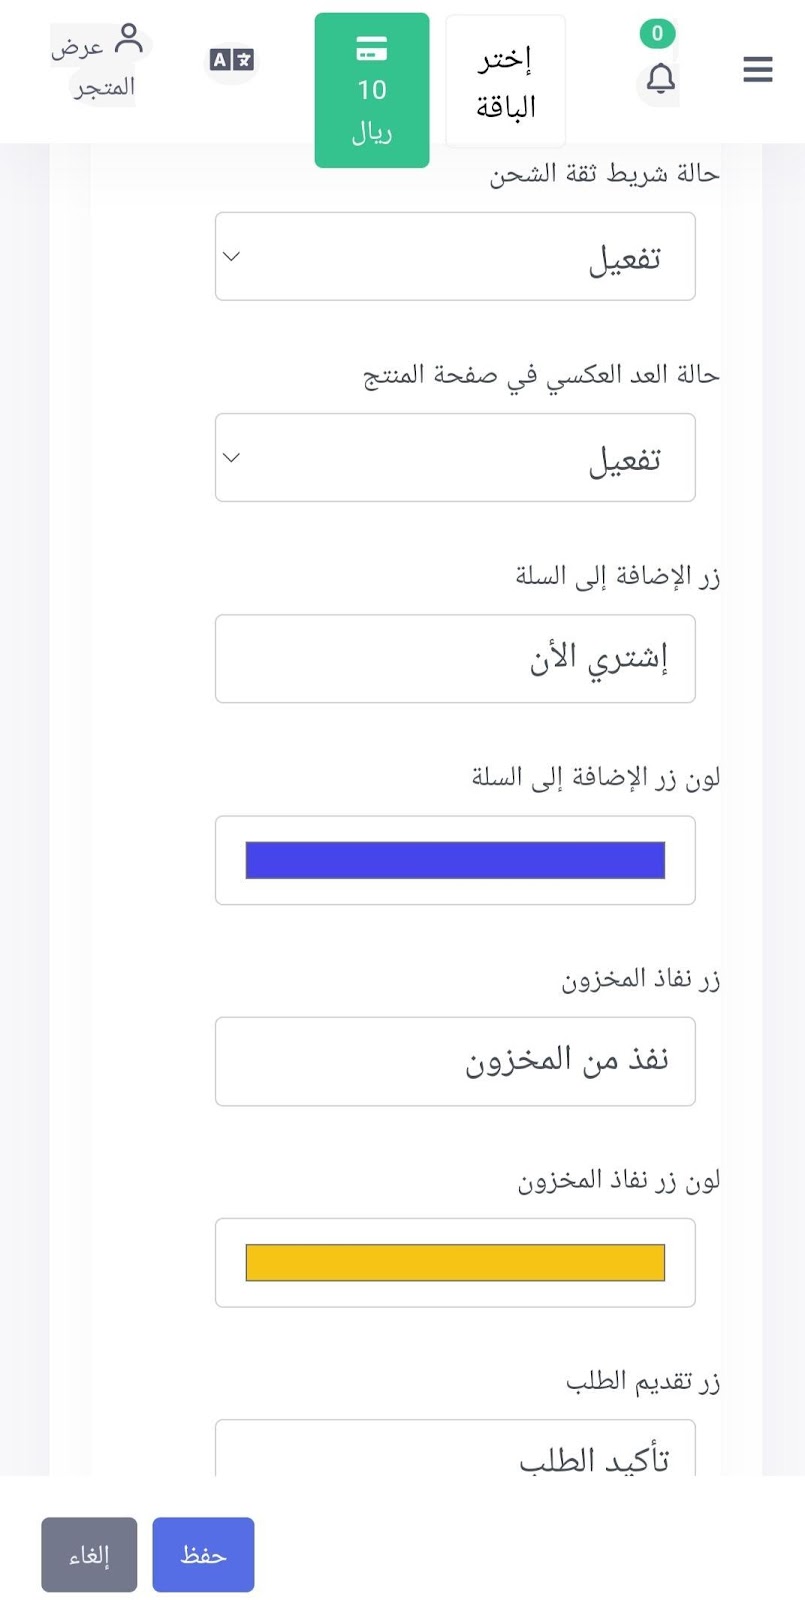Click chevron arrow of countdown status dropdown
The width and height of the screenshot is (805, 1600).
[x=231, y=457]
